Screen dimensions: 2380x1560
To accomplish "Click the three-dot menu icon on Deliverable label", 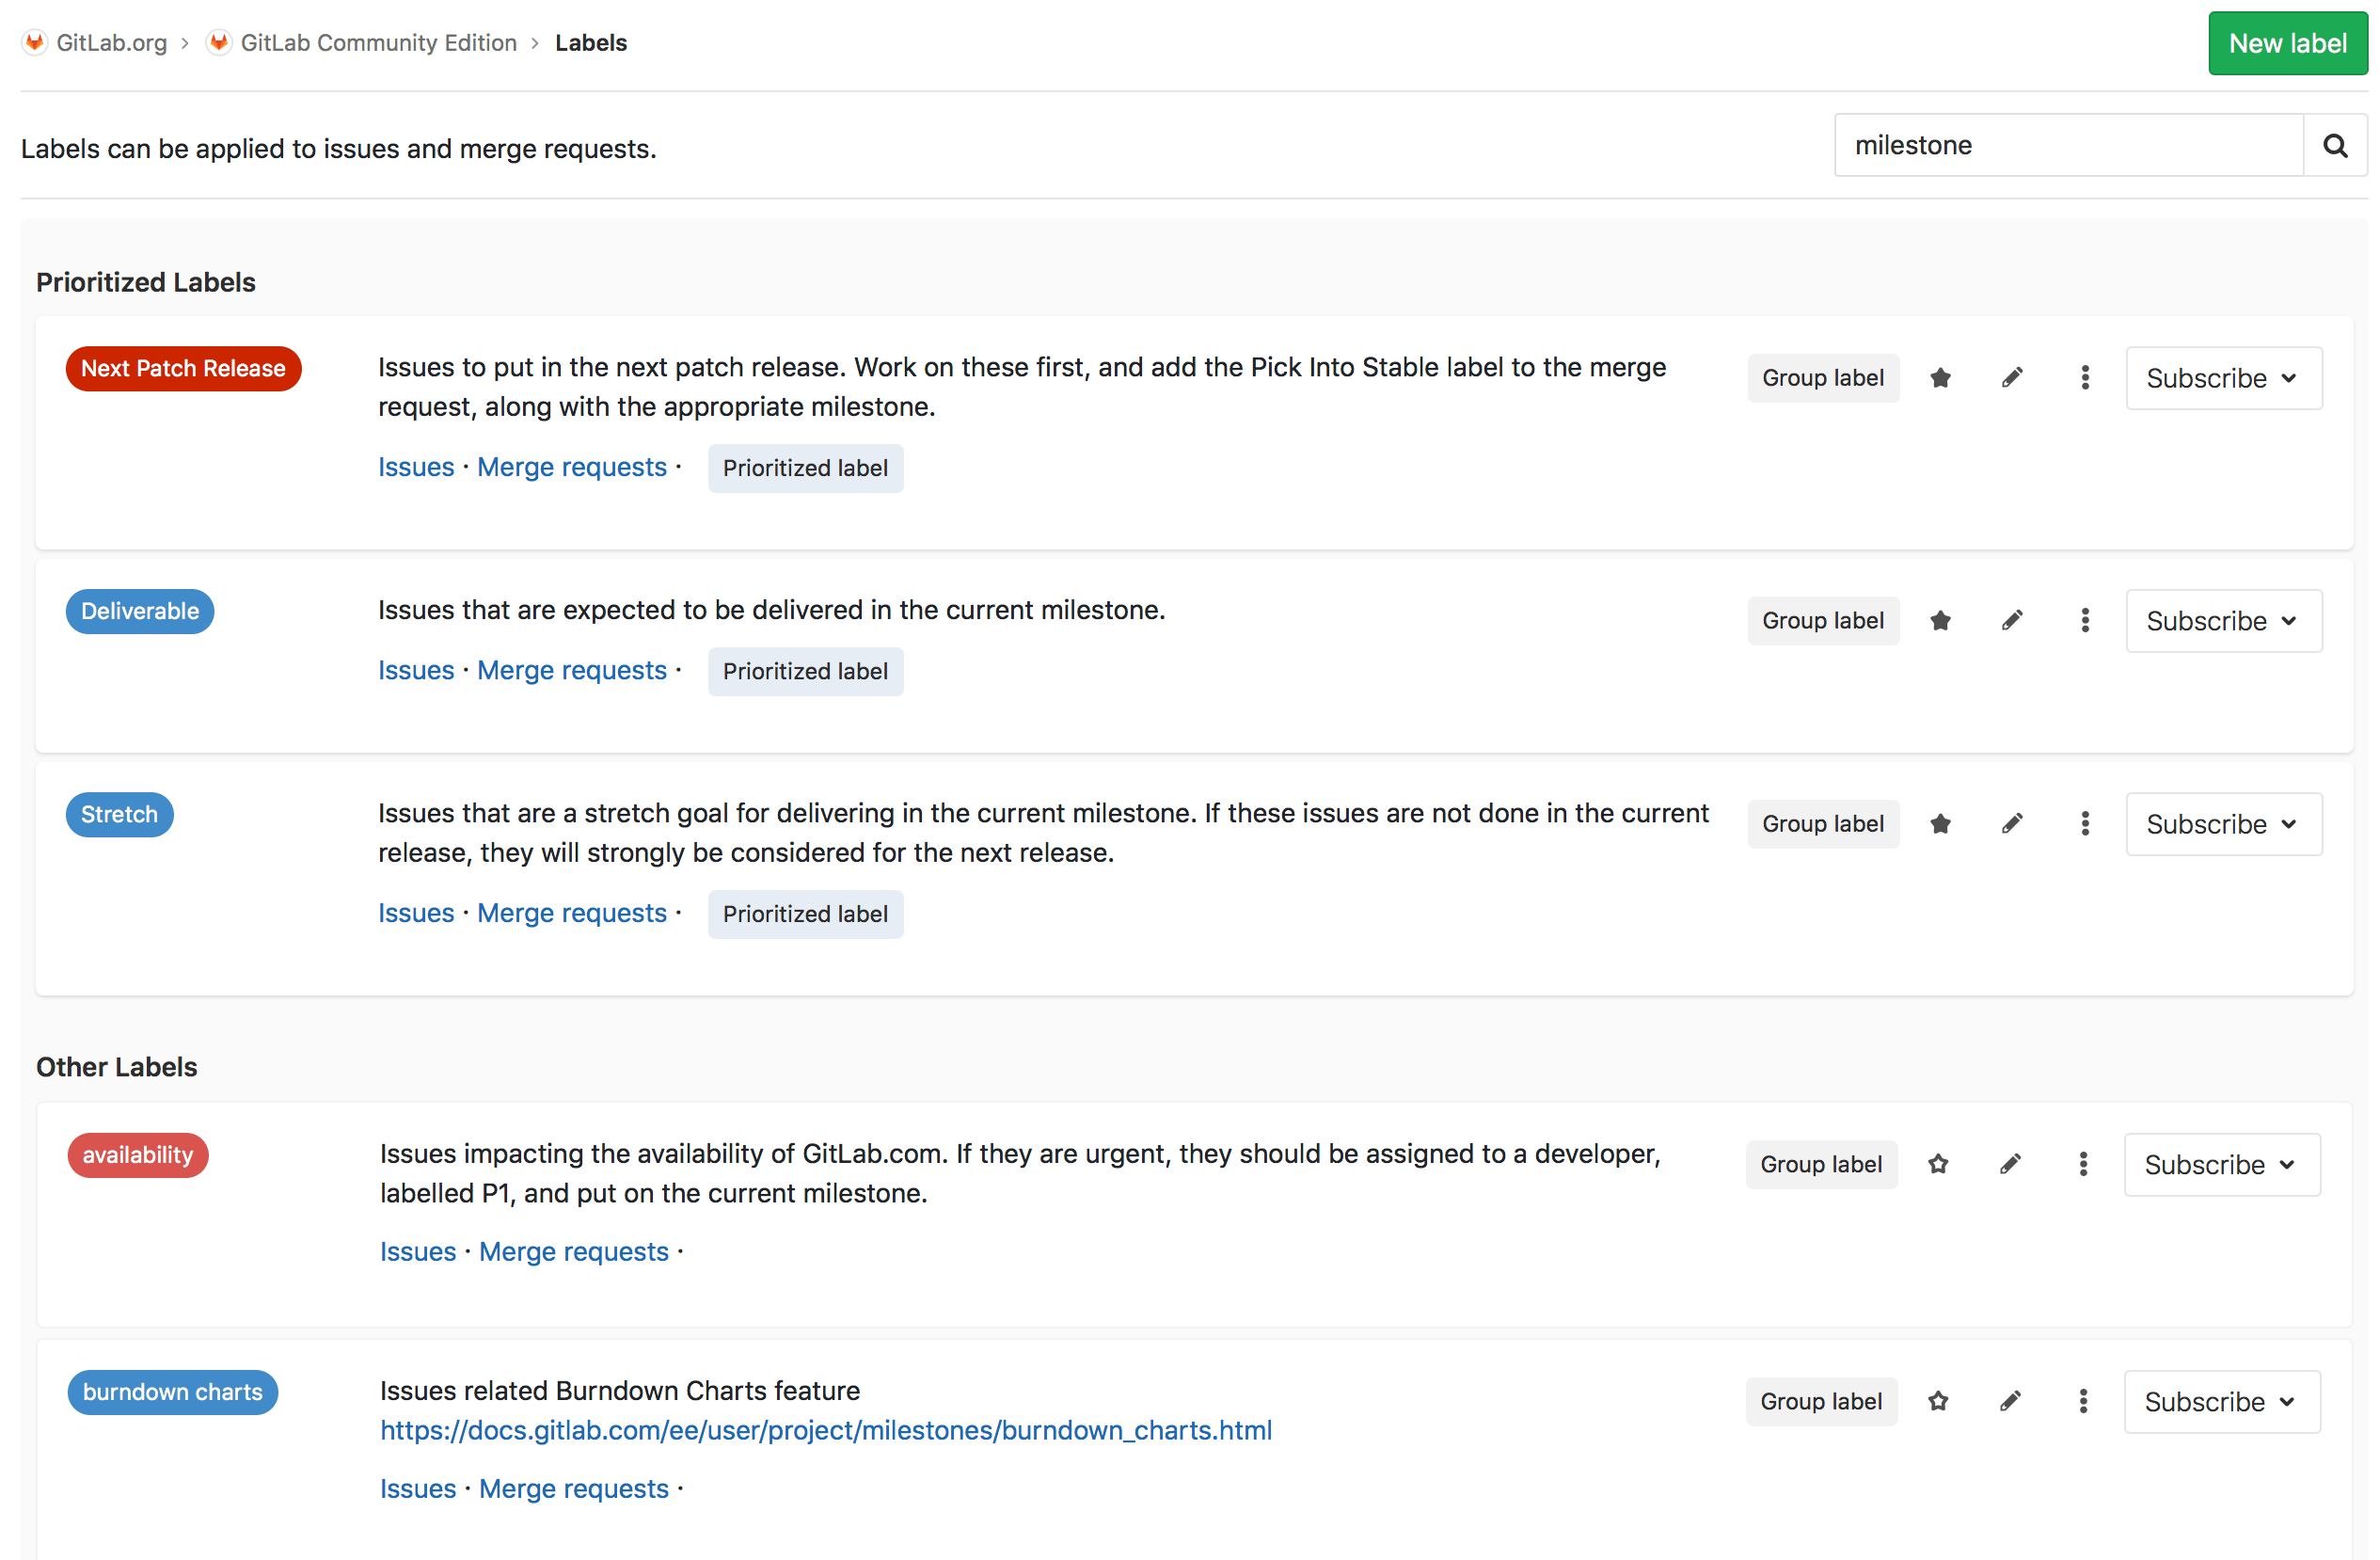I will point(2085,620).
